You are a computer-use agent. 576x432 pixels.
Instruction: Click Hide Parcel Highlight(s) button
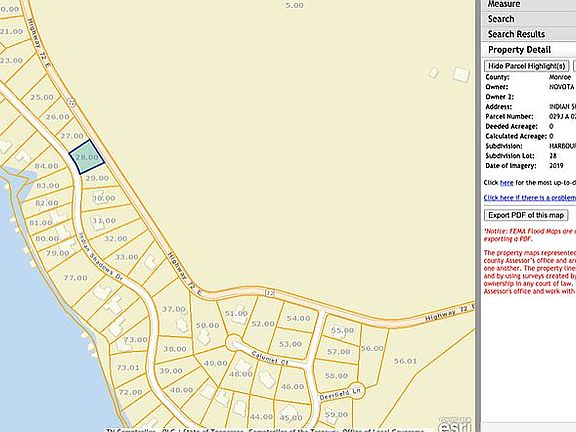coord(526,66)
